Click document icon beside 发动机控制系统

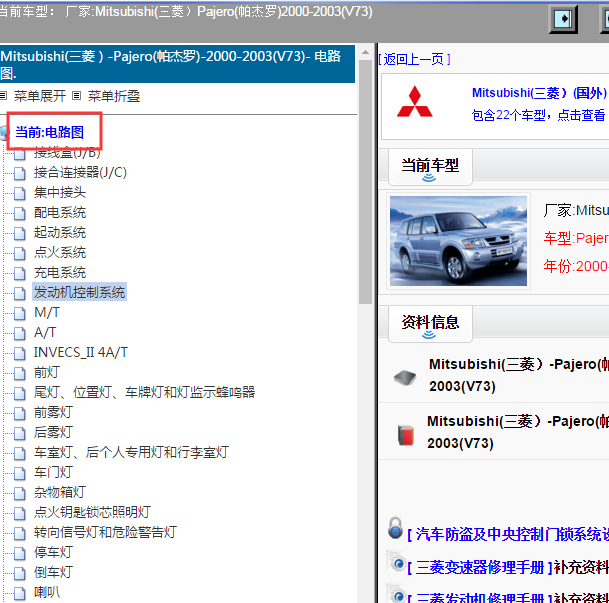click(x=20, y=293)
